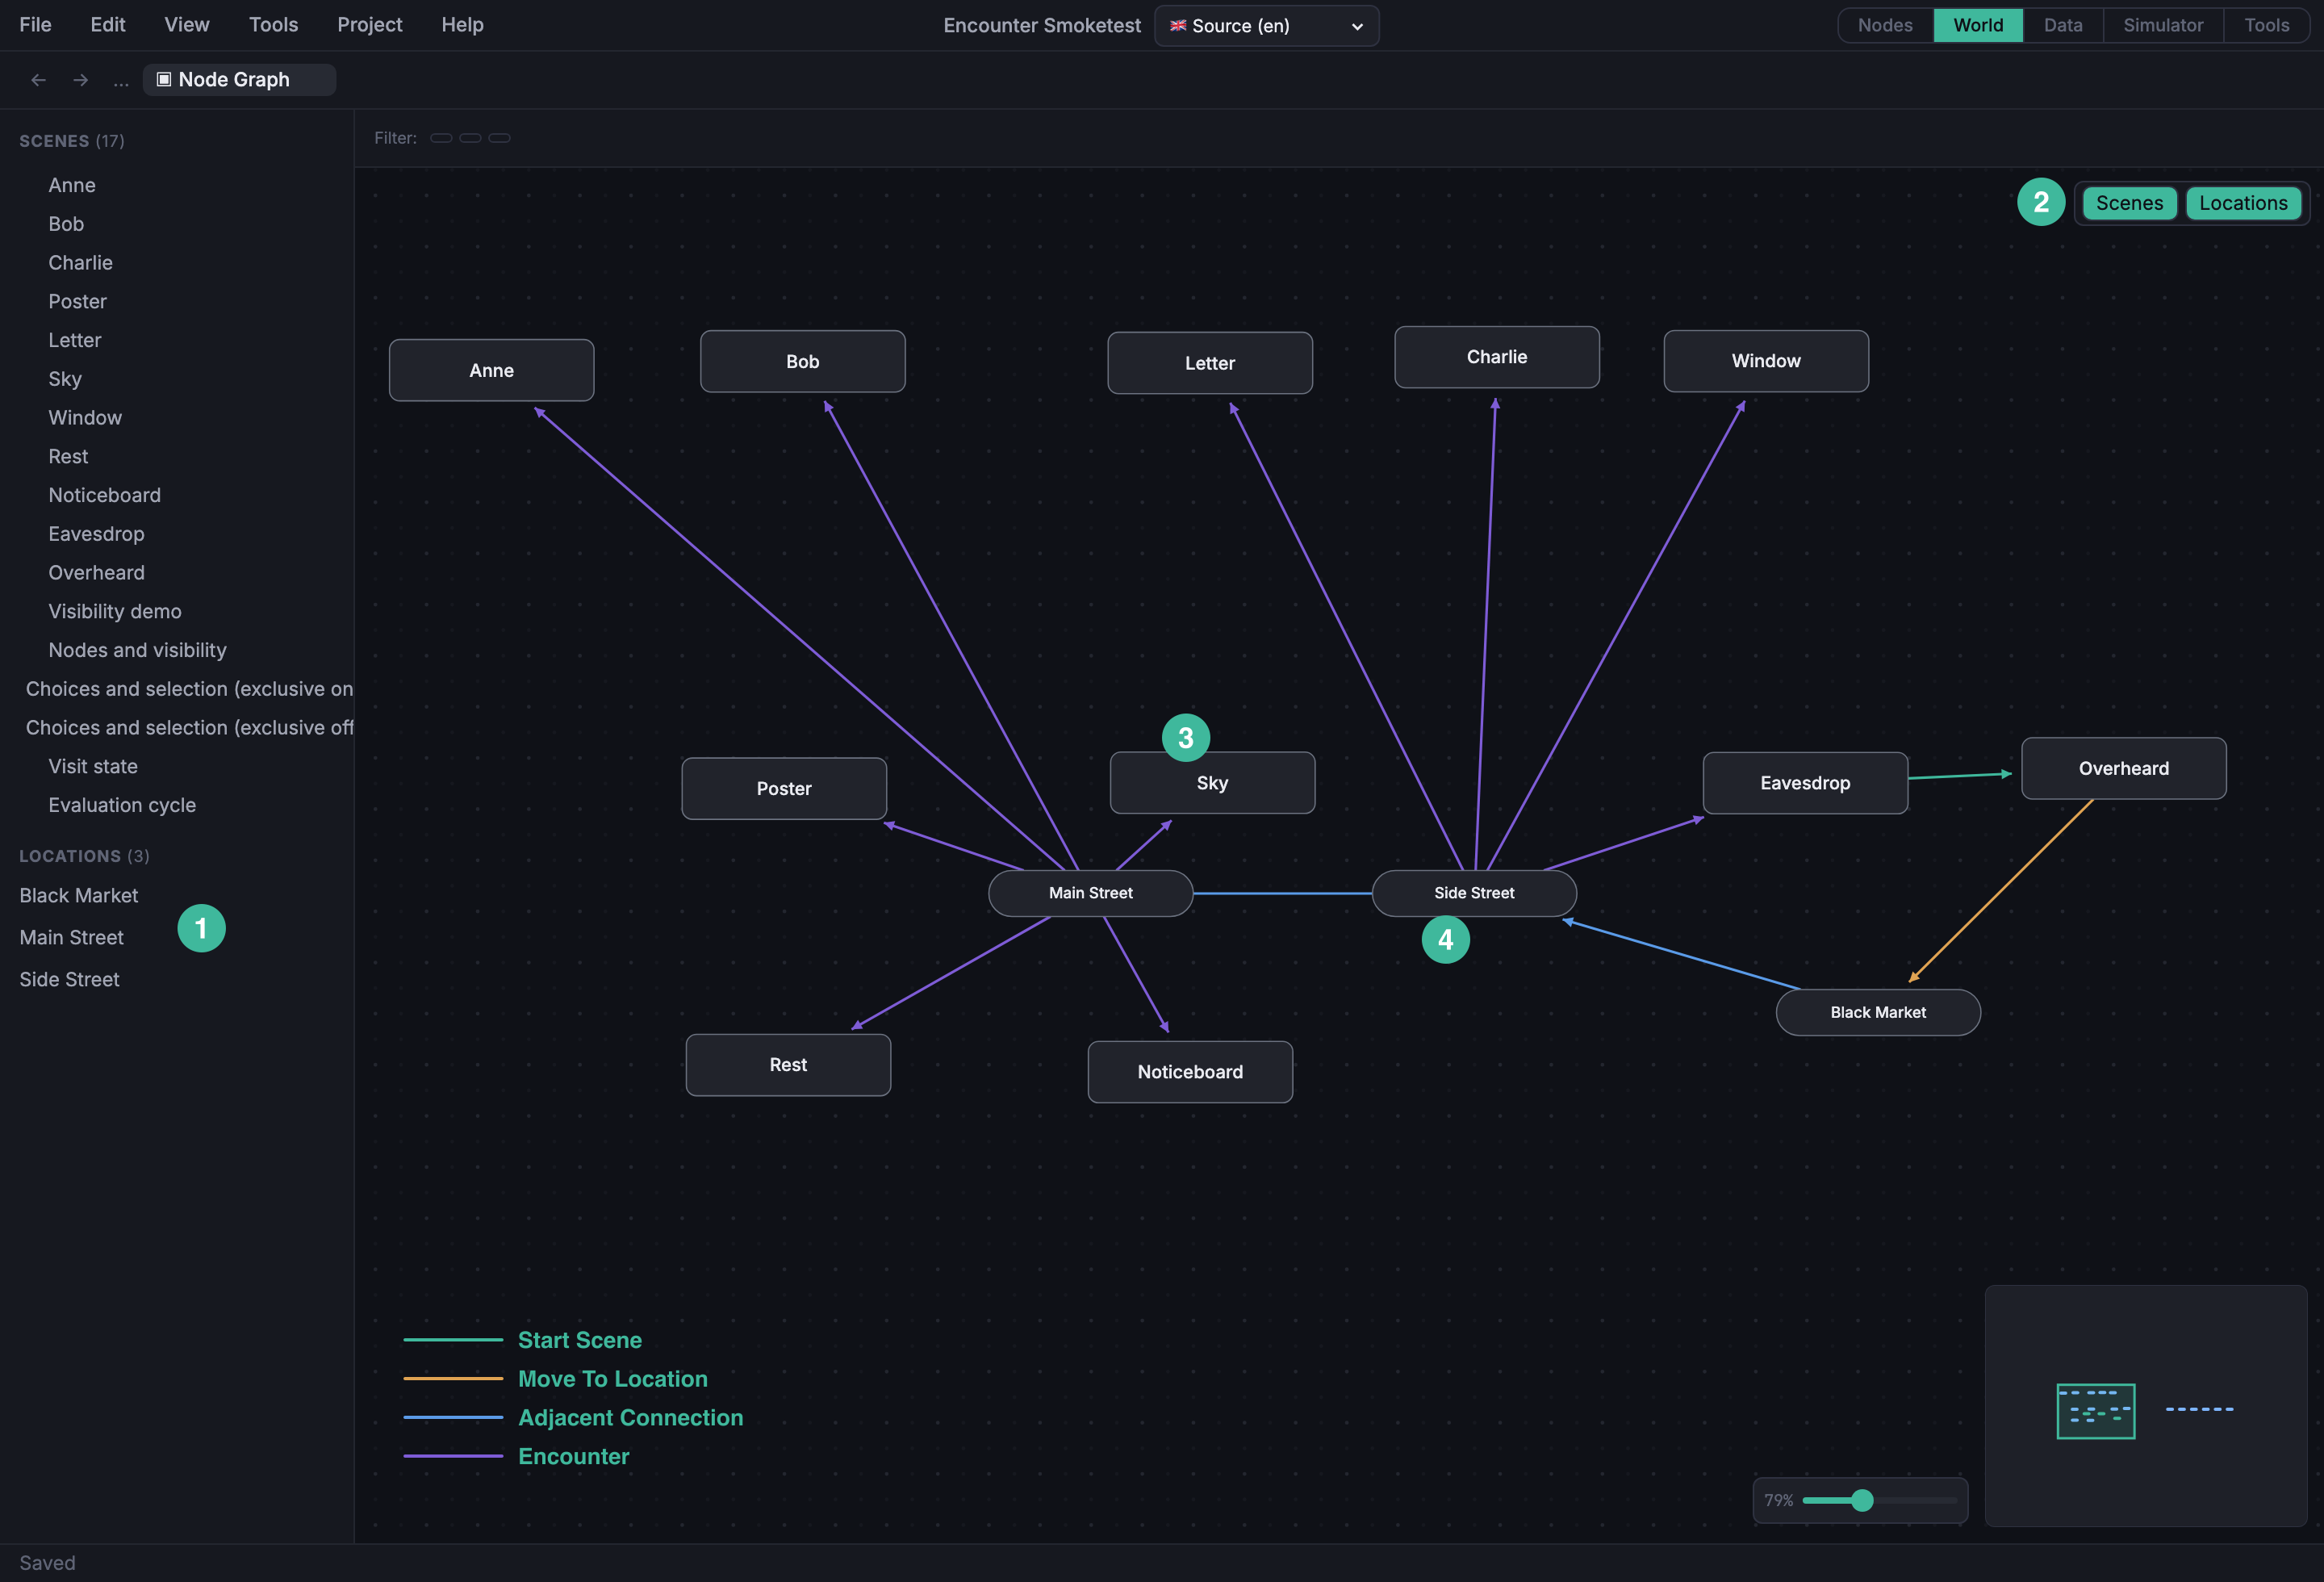Select the Evaluation cycle scene
This screenshot has height=1582, width=2324.
click(x=122, y=805)
